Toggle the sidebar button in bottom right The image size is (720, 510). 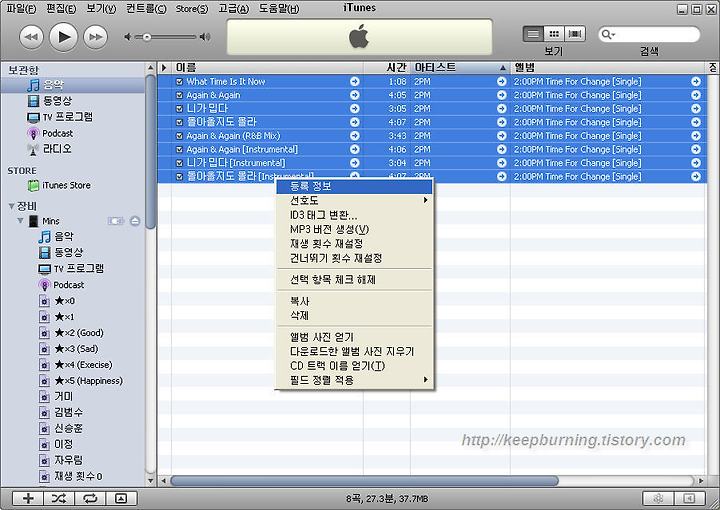(x=689, y=499)
